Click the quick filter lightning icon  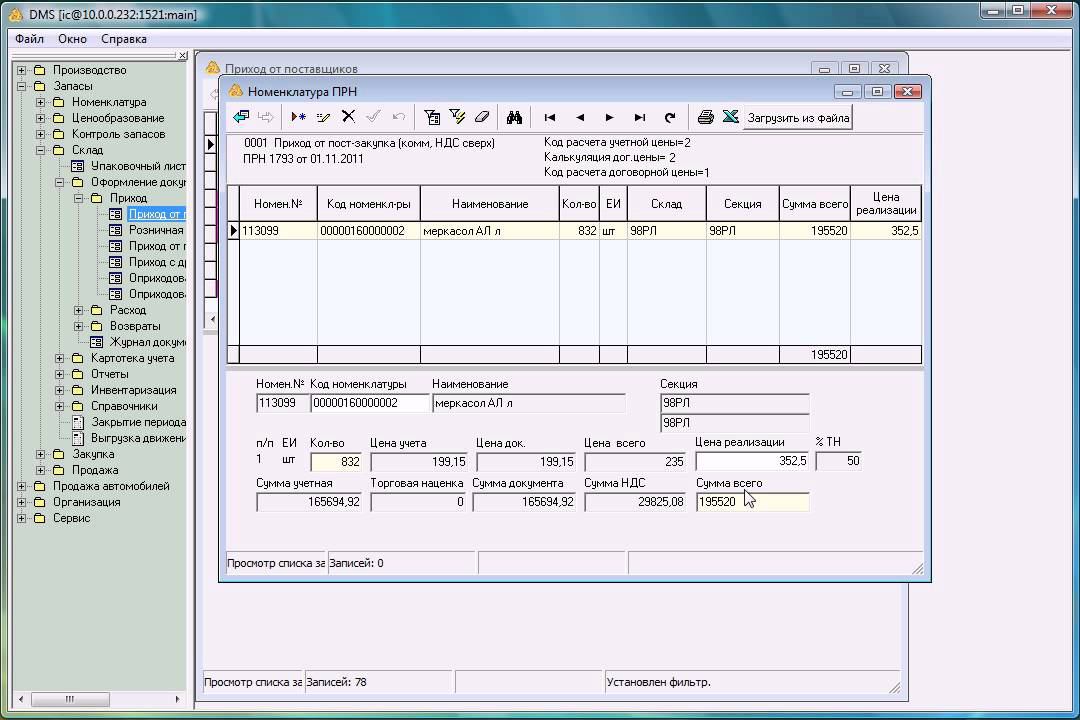(457, 117)
